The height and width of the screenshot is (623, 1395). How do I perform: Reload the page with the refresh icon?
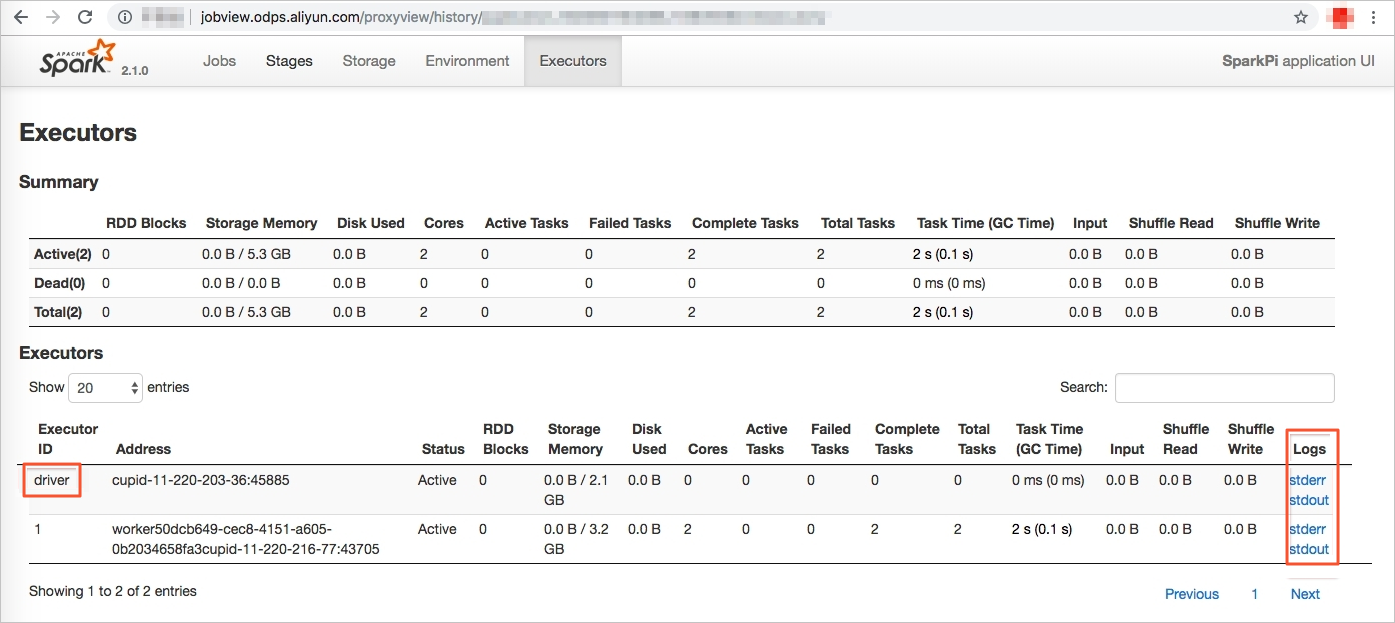(85, 17)
